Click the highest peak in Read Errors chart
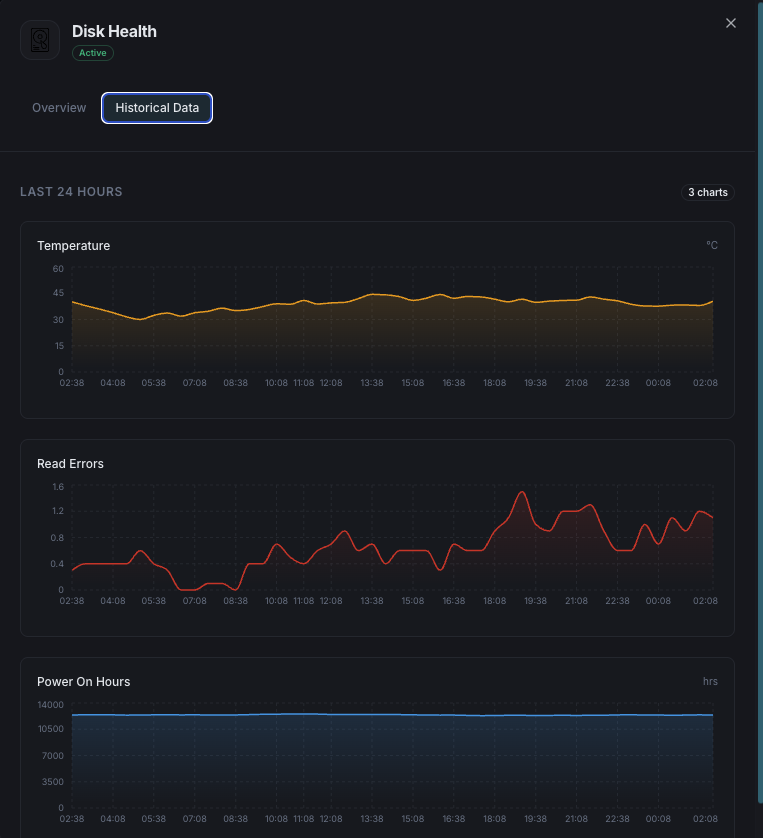The width and height of the screenshot is (763, 838). pyautogui.click(x=521, y=492)
